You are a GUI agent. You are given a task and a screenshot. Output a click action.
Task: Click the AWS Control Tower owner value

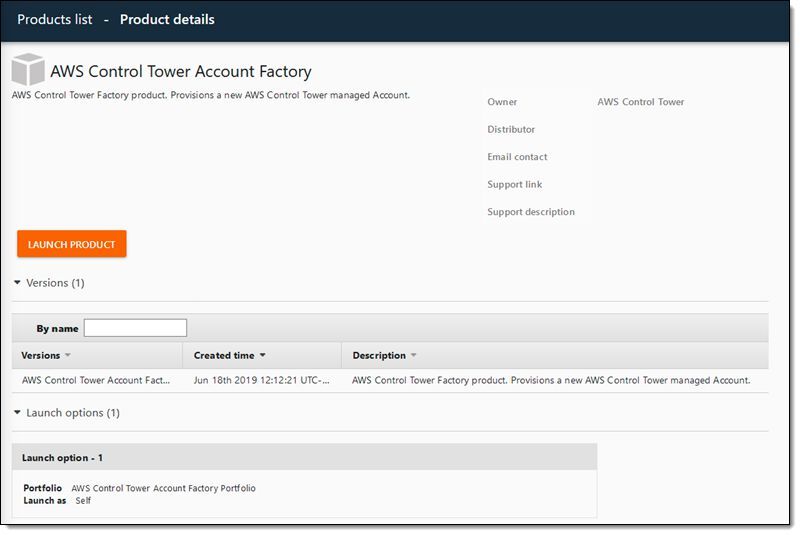coord(641,102)
